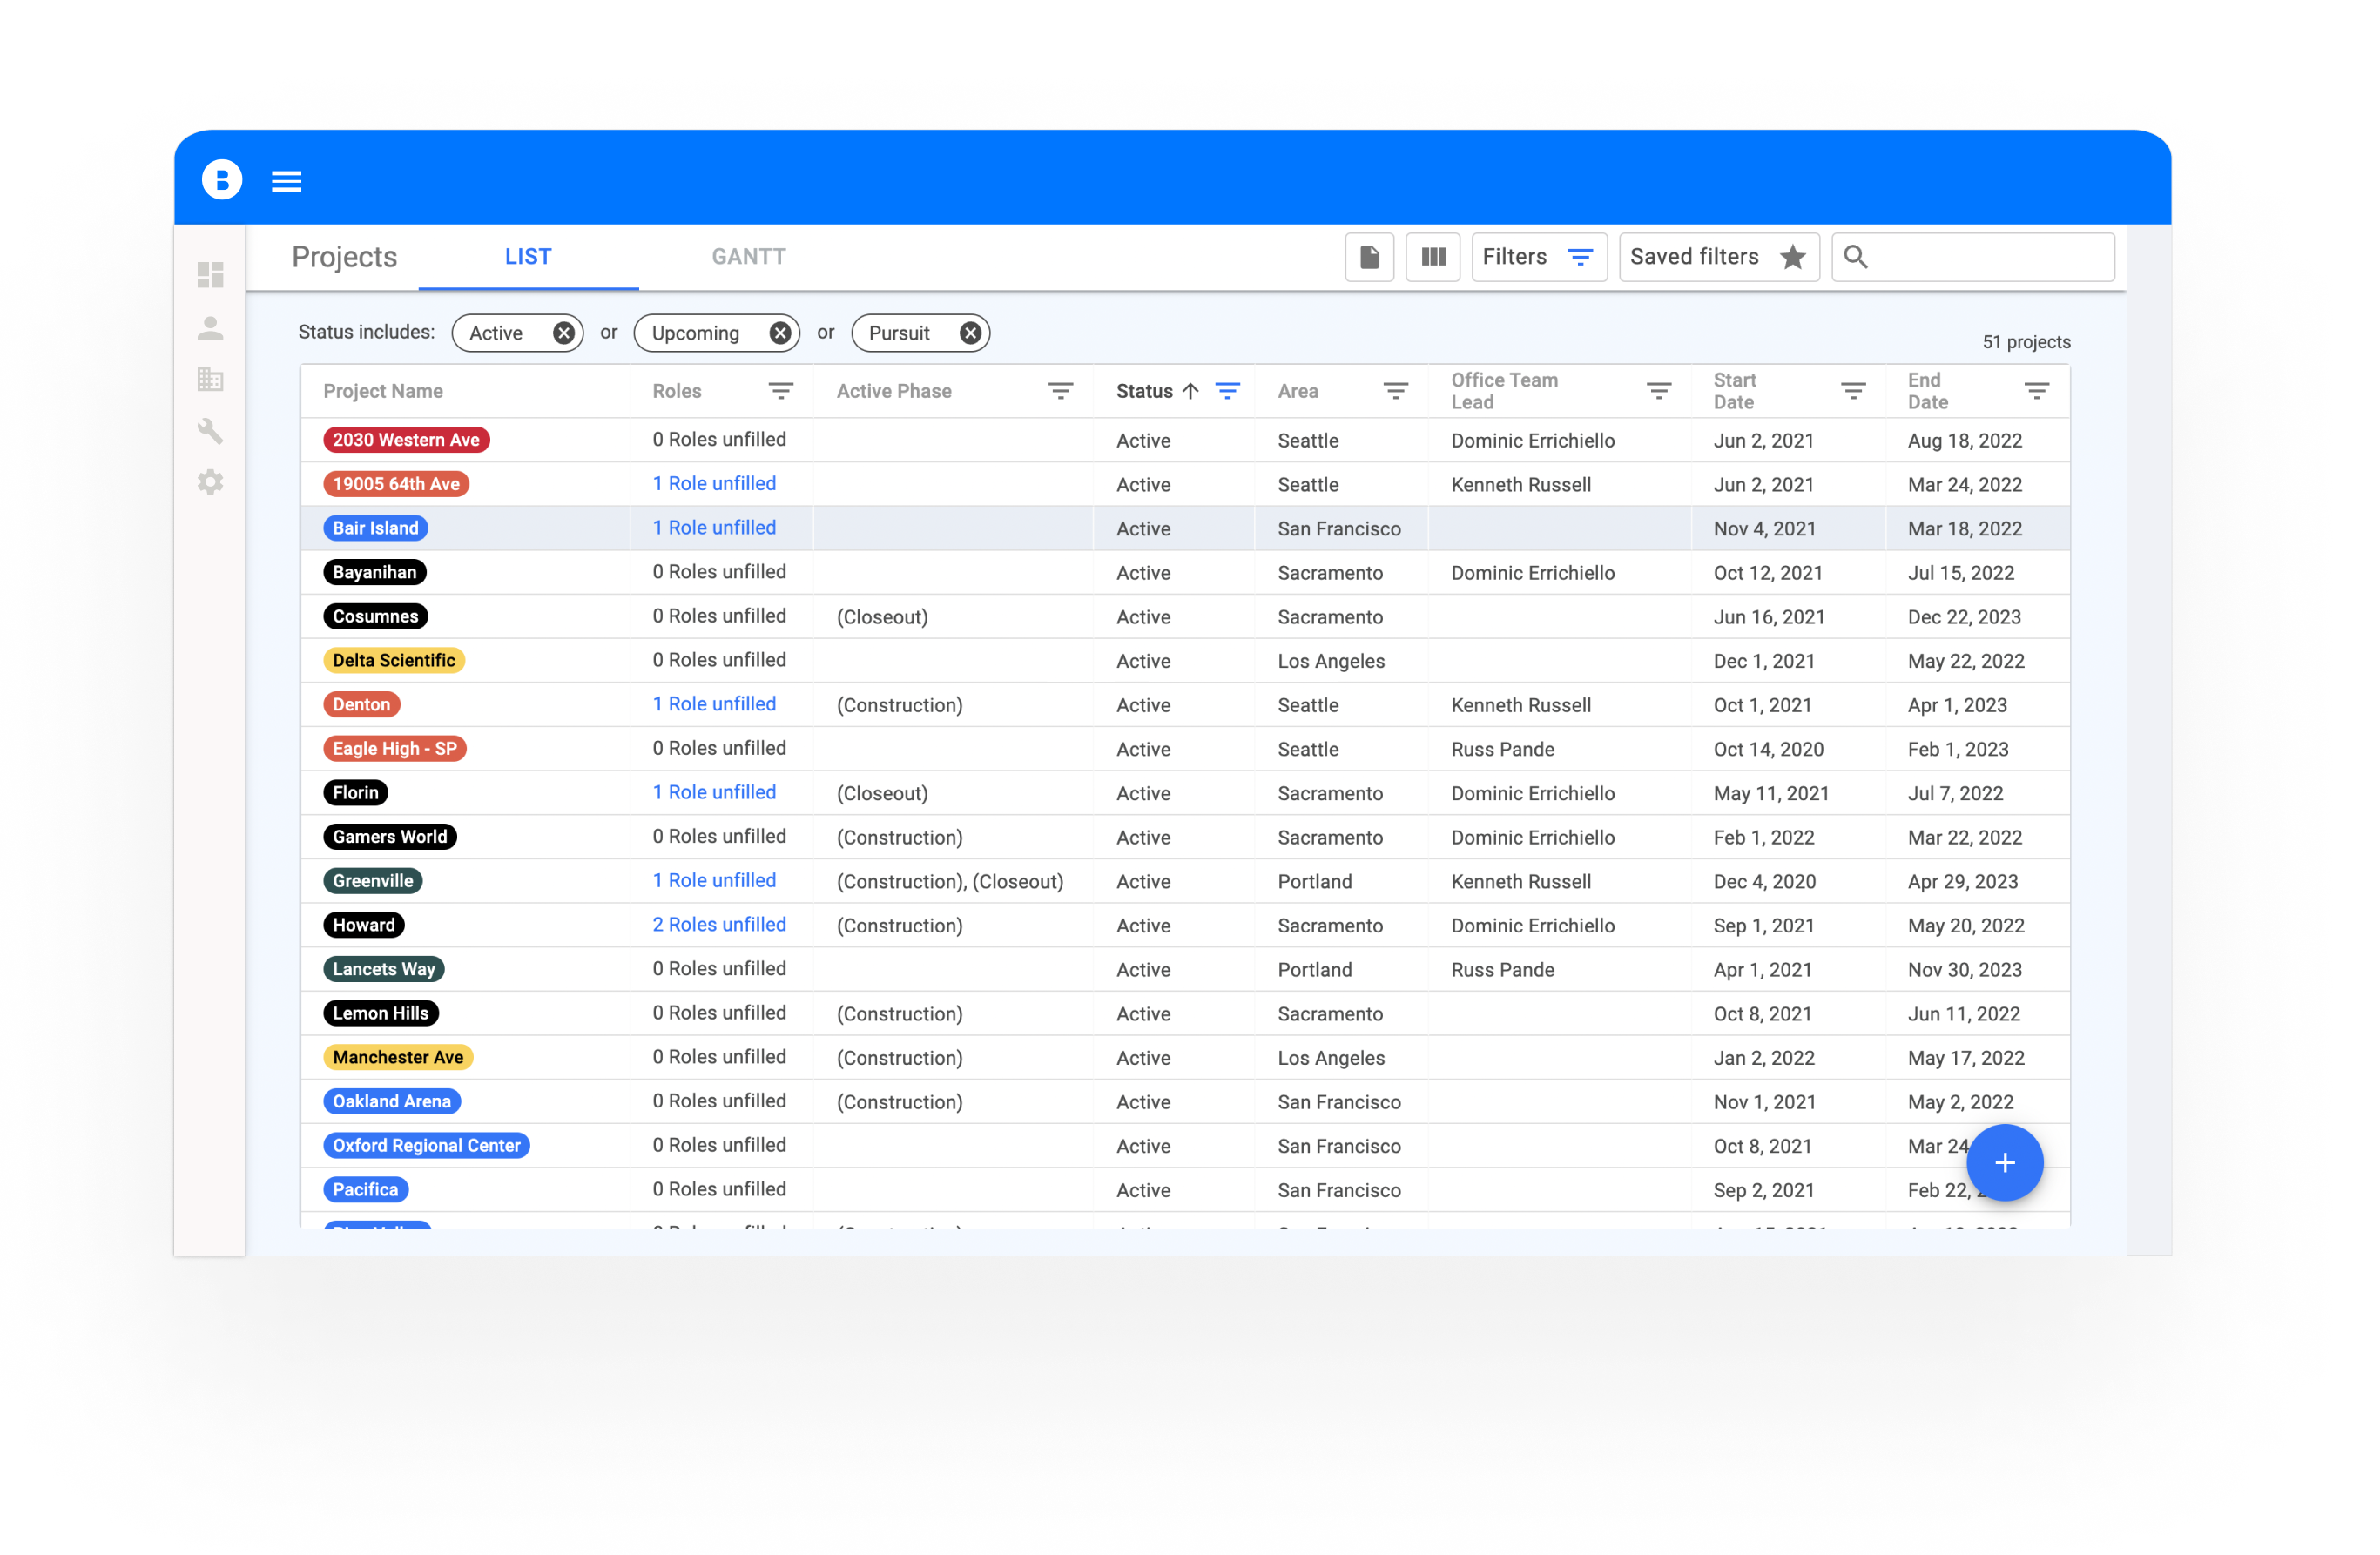Open the Roles column filter
Image resolution: width=2380 pixels, height=1555 pixels.
point(780,391)
